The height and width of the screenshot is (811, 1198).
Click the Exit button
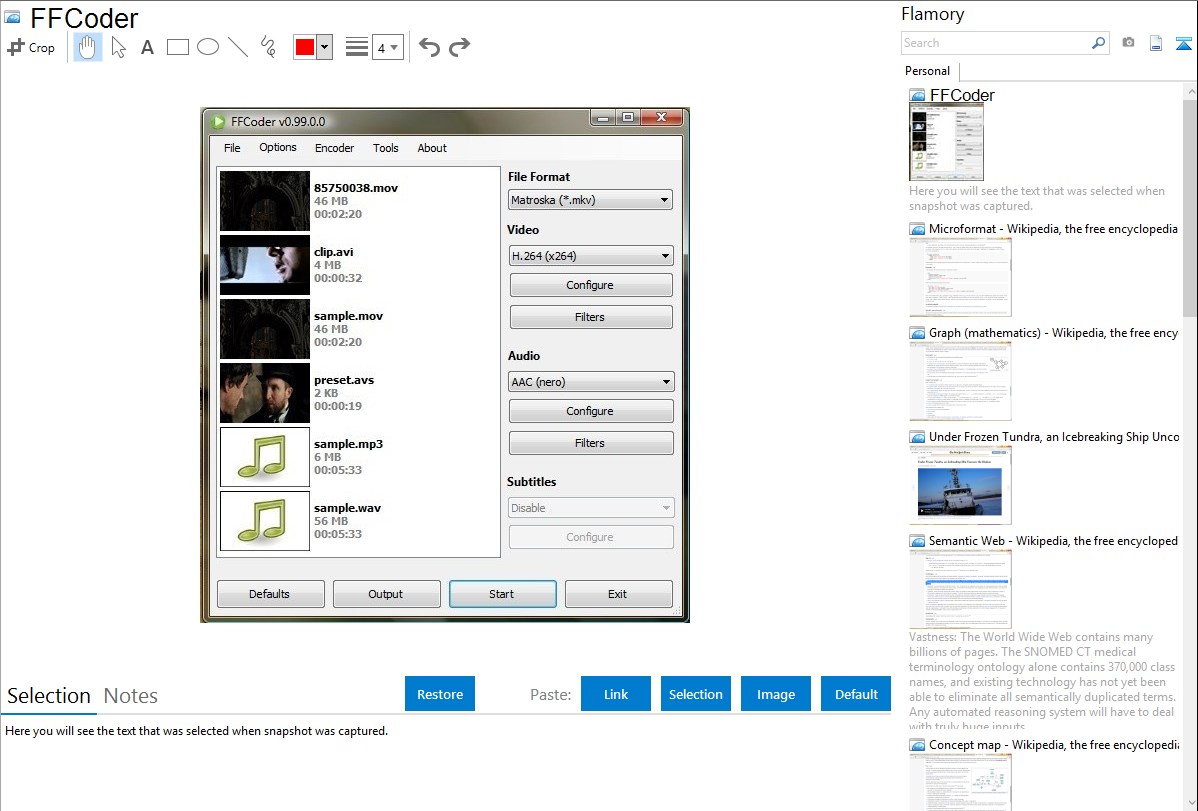[619, 594]
